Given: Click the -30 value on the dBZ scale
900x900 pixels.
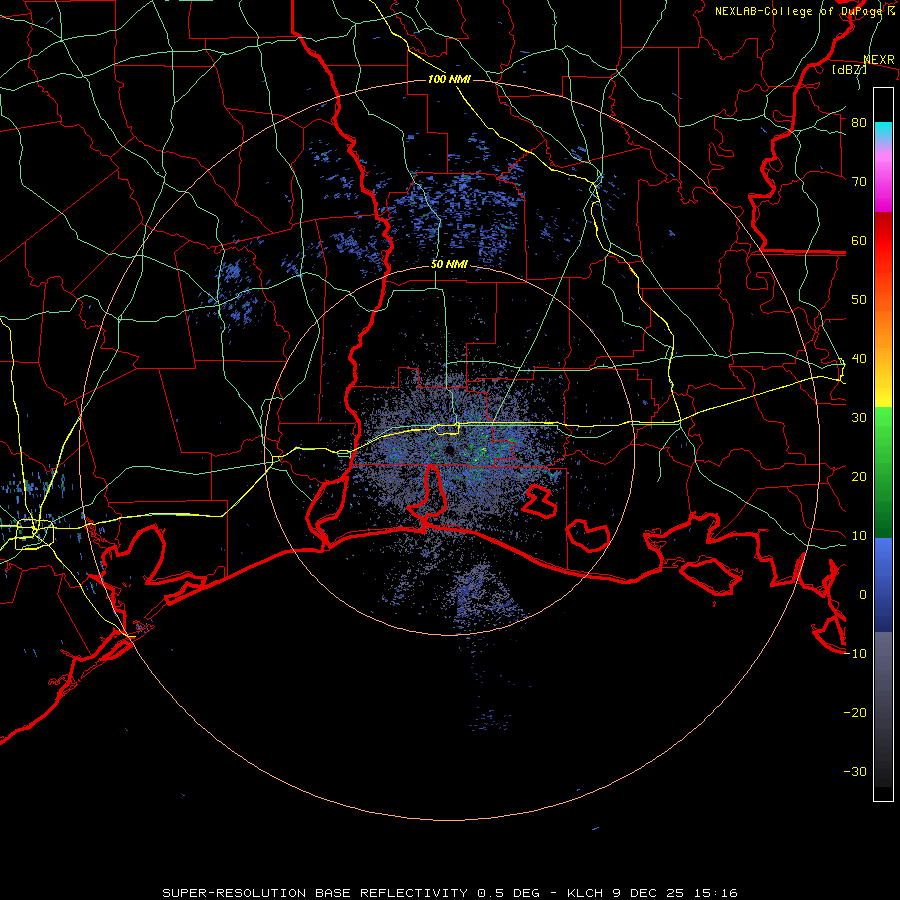Looking at the screenshot, I should (x=855, y=772).
